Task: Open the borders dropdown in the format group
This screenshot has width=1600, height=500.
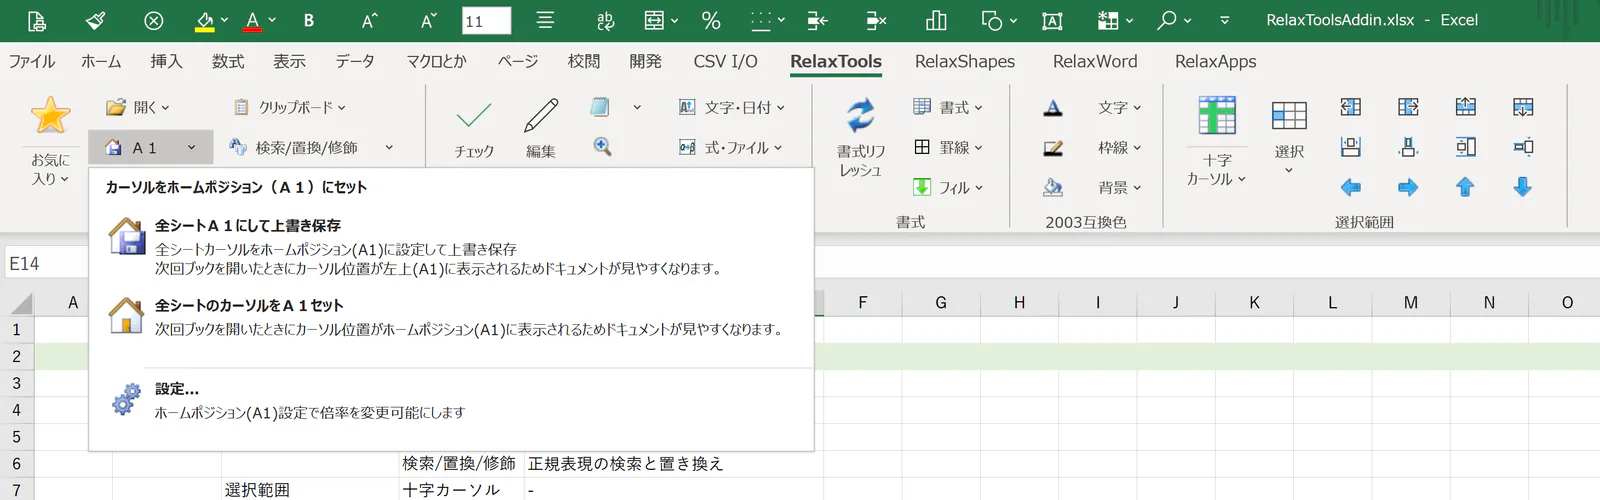Action: [x=948, y=147]
